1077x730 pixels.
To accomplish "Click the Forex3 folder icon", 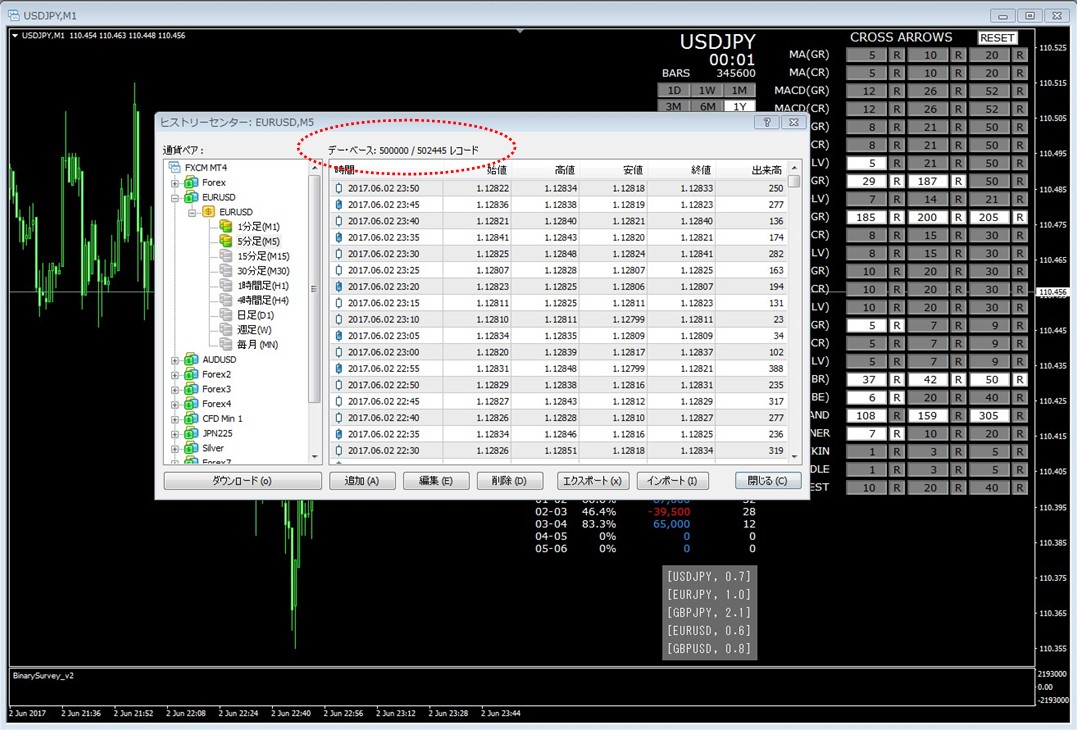I will tap(192, 389).
